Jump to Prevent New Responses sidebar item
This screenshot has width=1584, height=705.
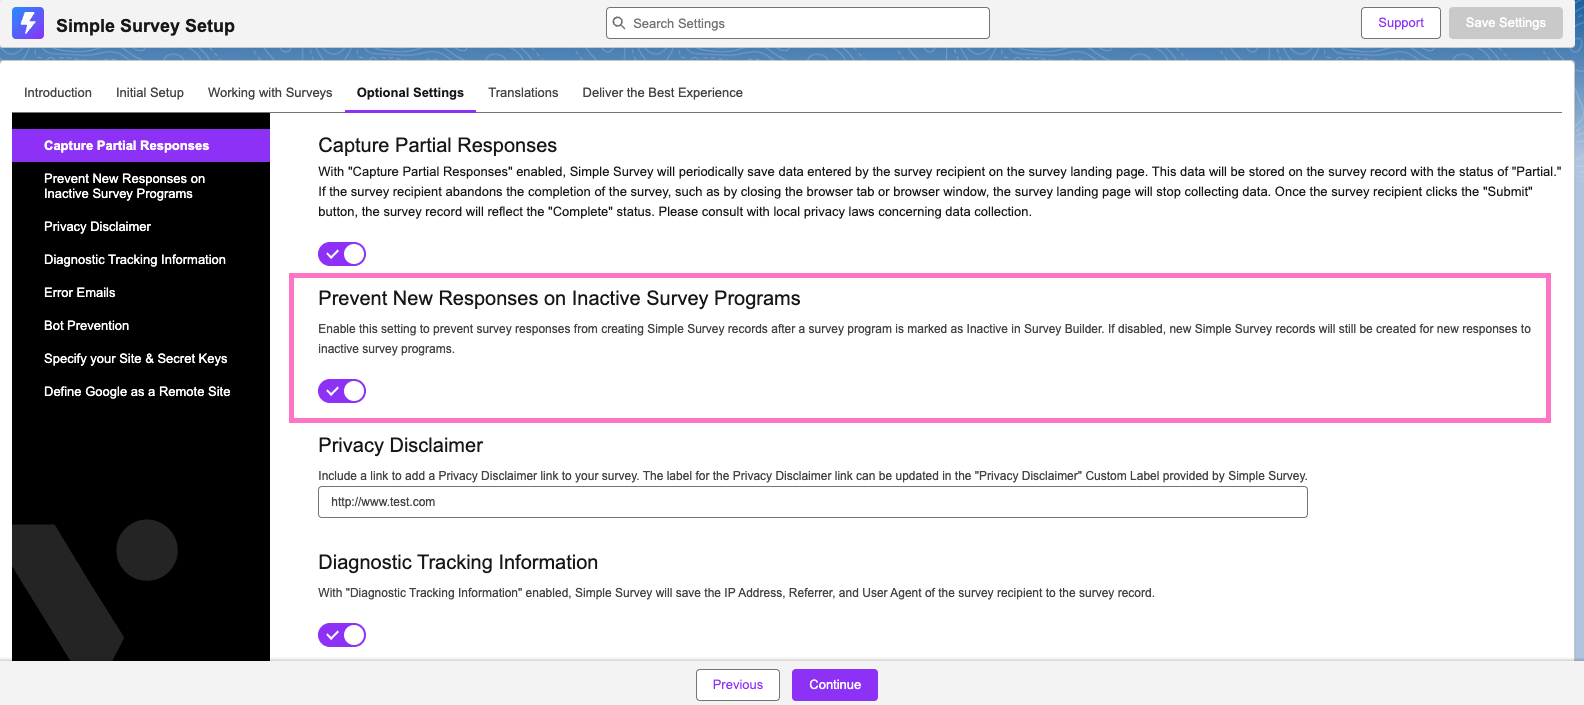click(141, 186)
